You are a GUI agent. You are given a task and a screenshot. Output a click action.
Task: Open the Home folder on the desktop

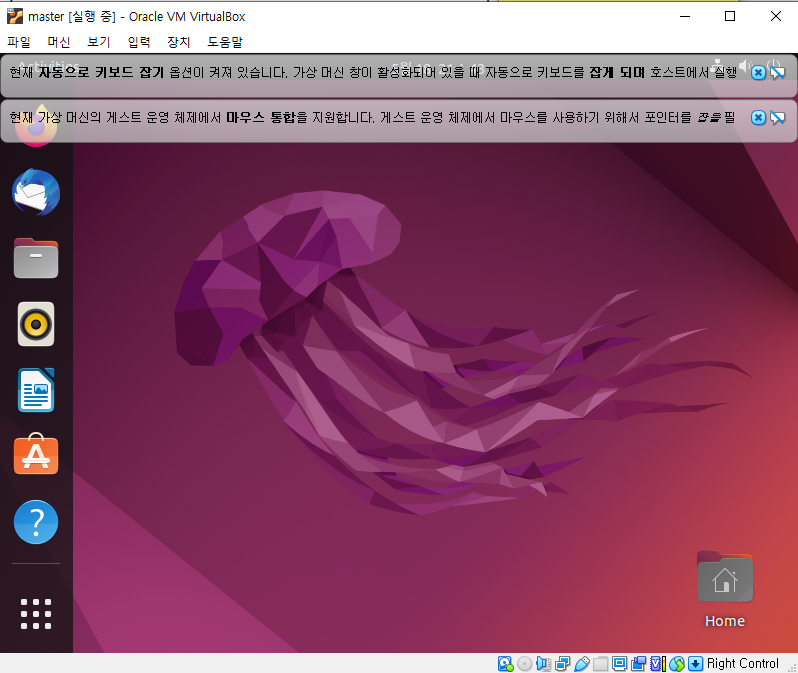click(725, 590)
